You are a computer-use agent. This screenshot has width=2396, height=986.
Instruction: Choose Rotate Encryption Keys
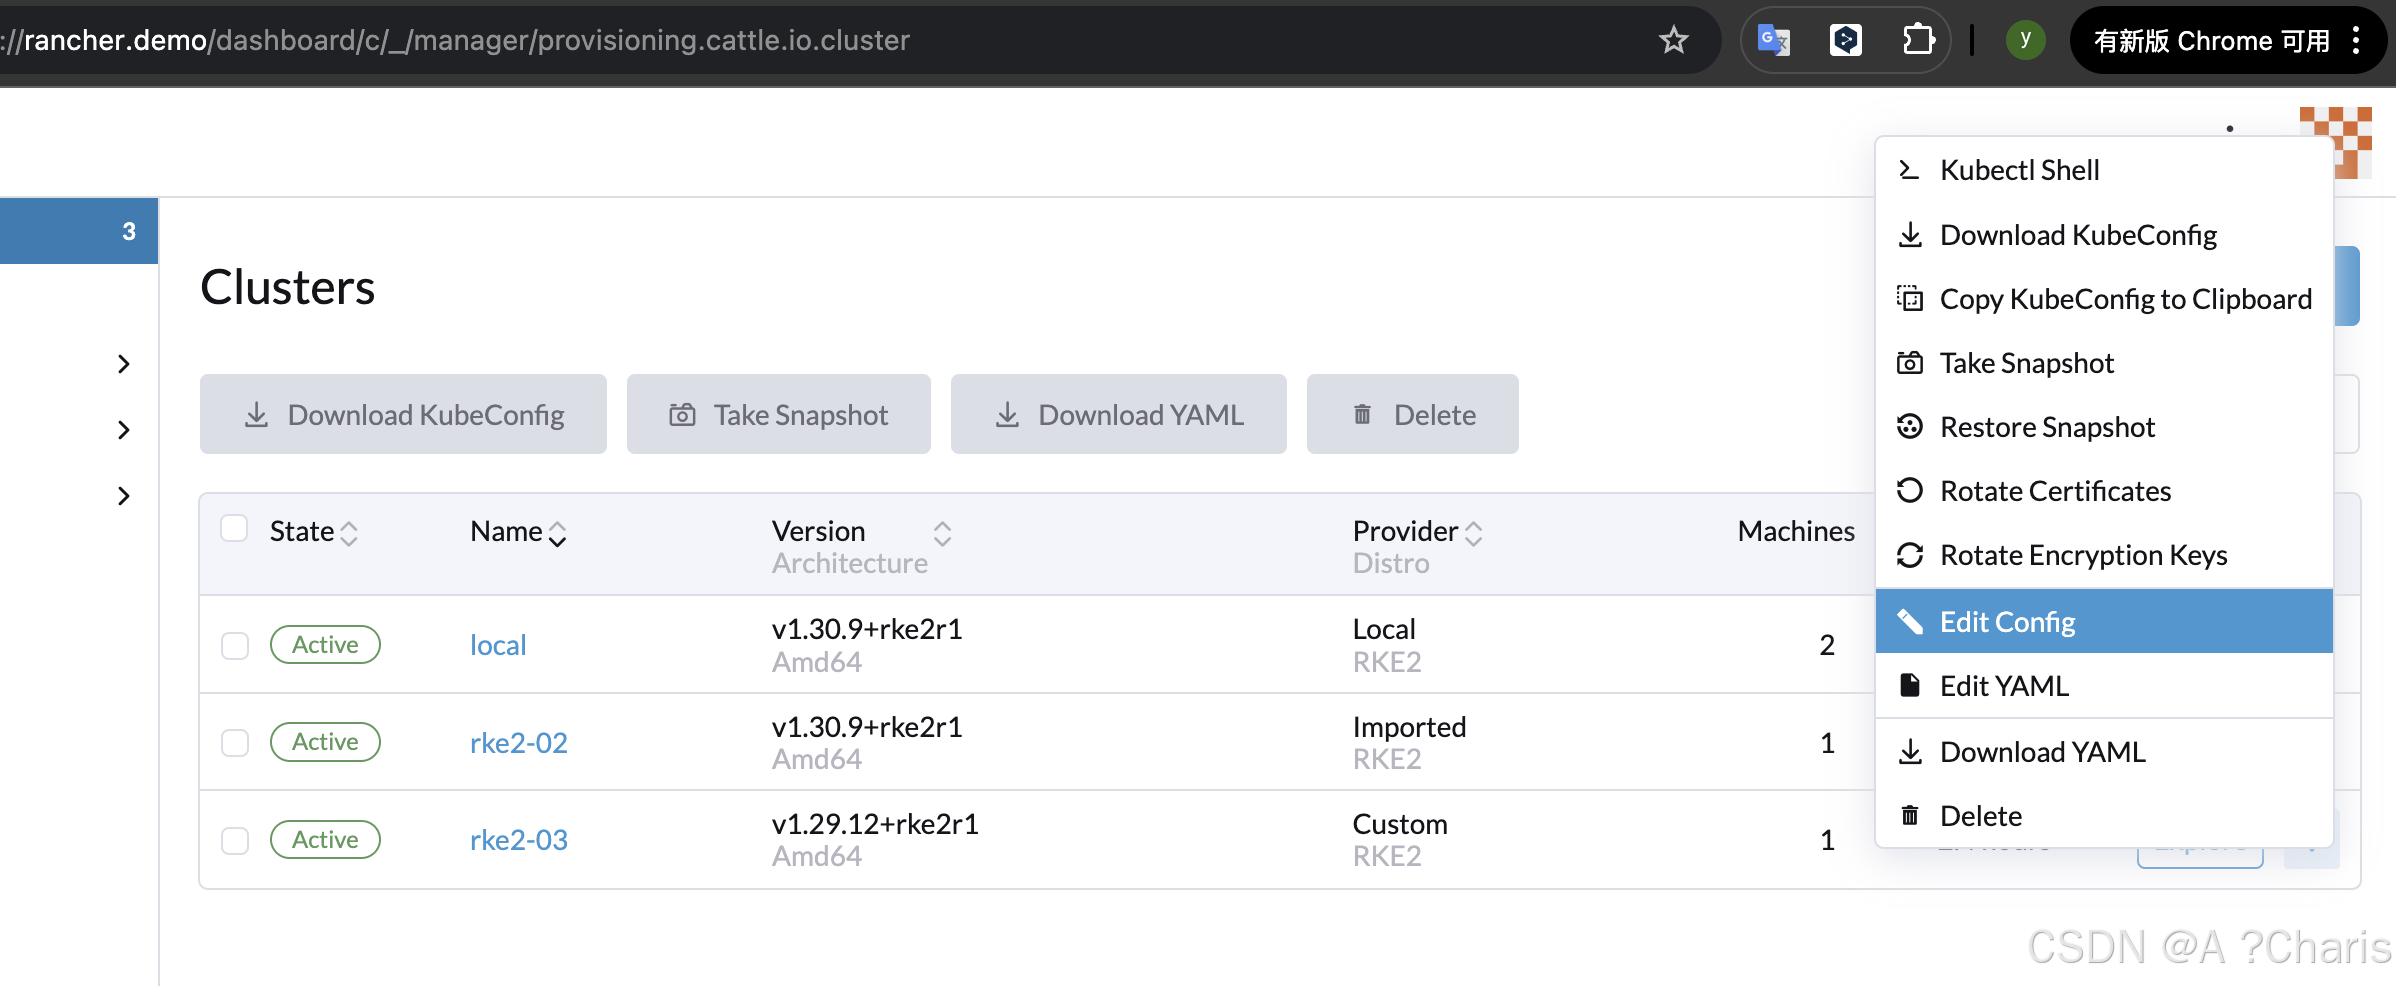[2104, 555]
